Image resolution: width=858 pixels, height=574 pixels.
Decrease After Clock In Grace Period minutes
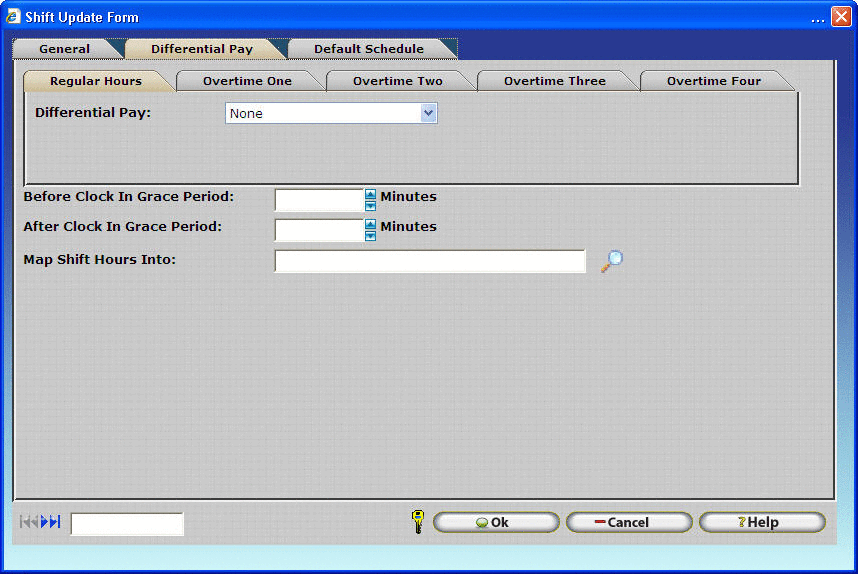pos(370,236)
